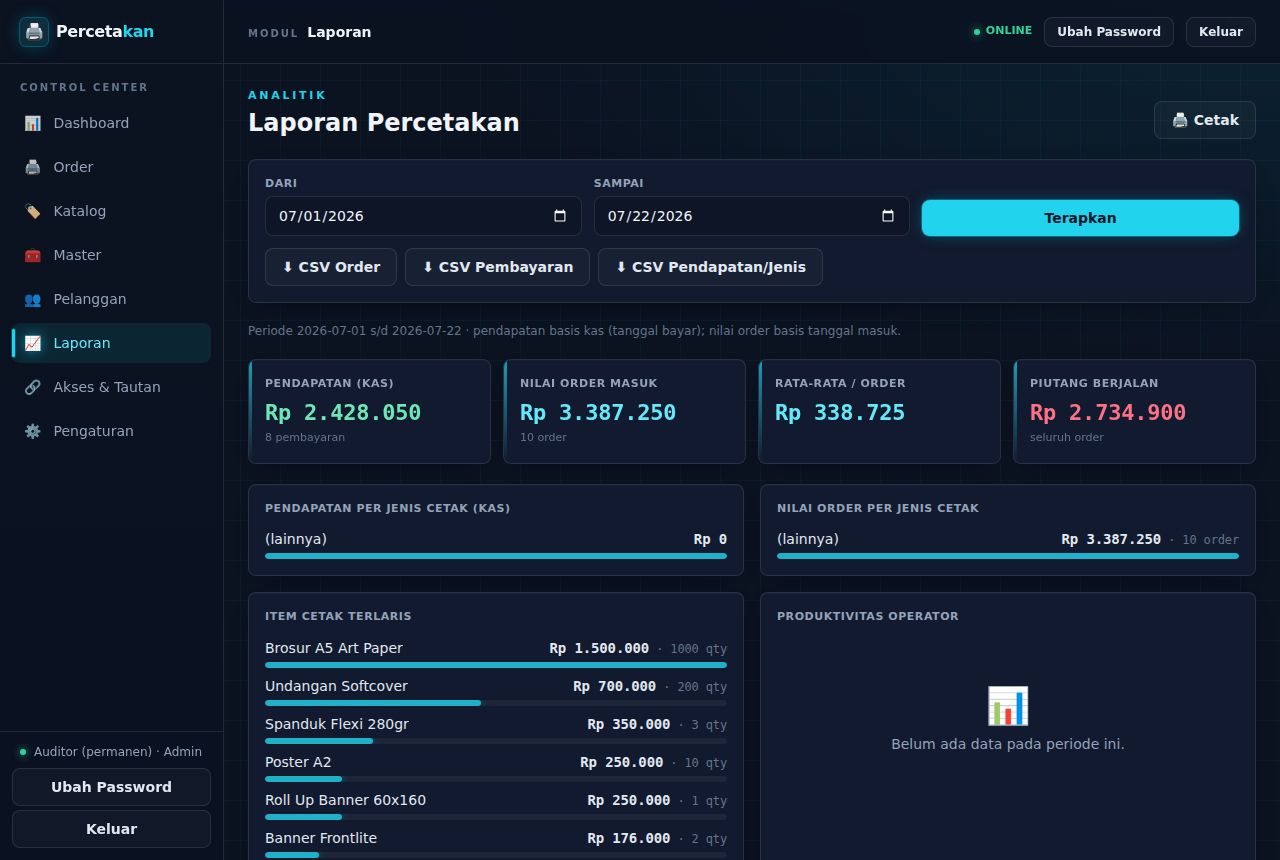Click the 'Belum ada data pada periode ini.' message
The image size is (1280, 860).
(1008, 744)
